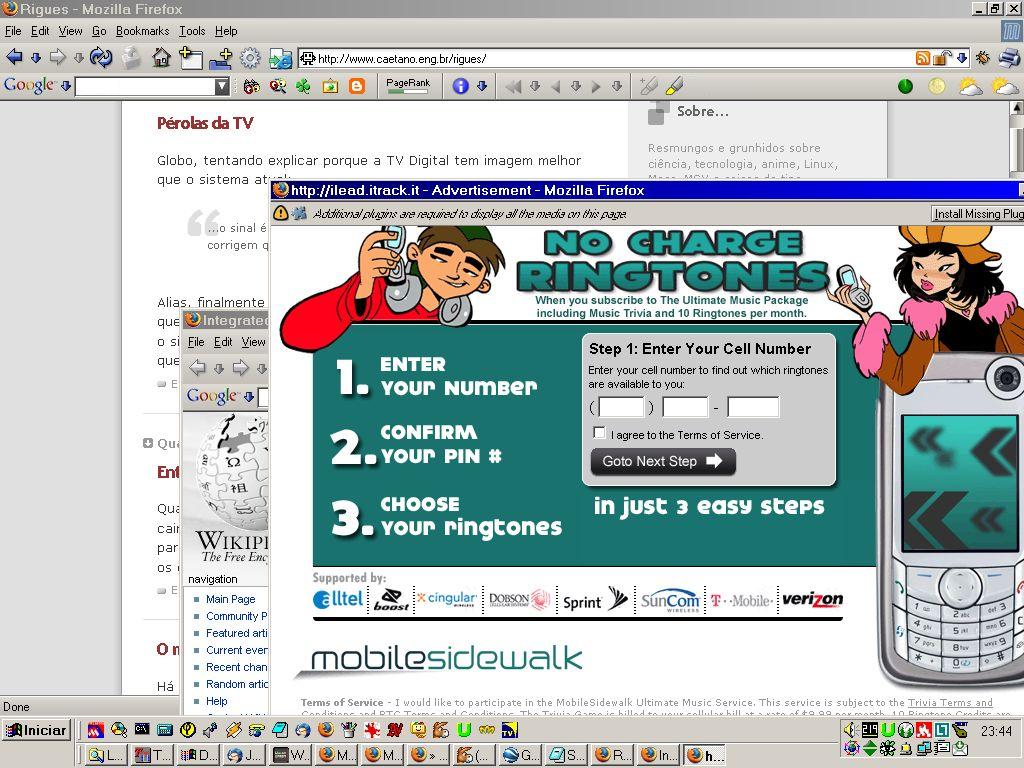
Task: Click the TV icon in quick launch
Action: coord(510,729)
